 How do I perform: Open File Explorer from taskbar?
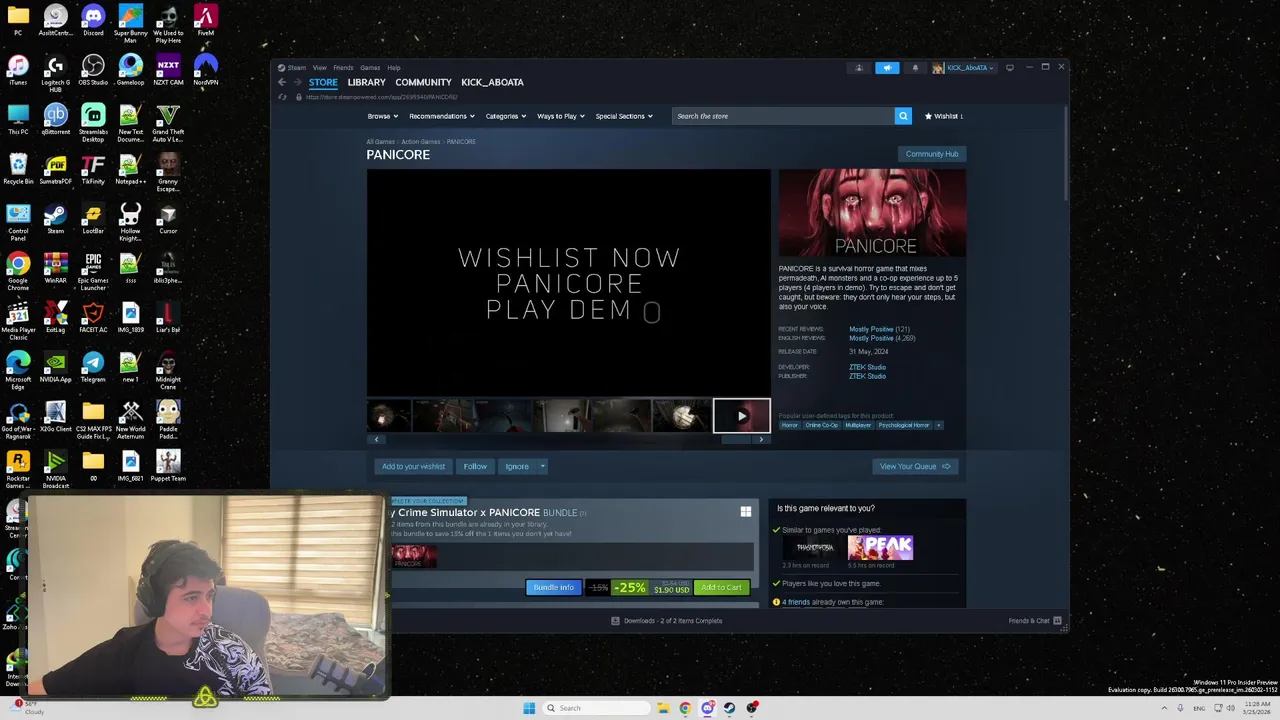pos(662,708)
